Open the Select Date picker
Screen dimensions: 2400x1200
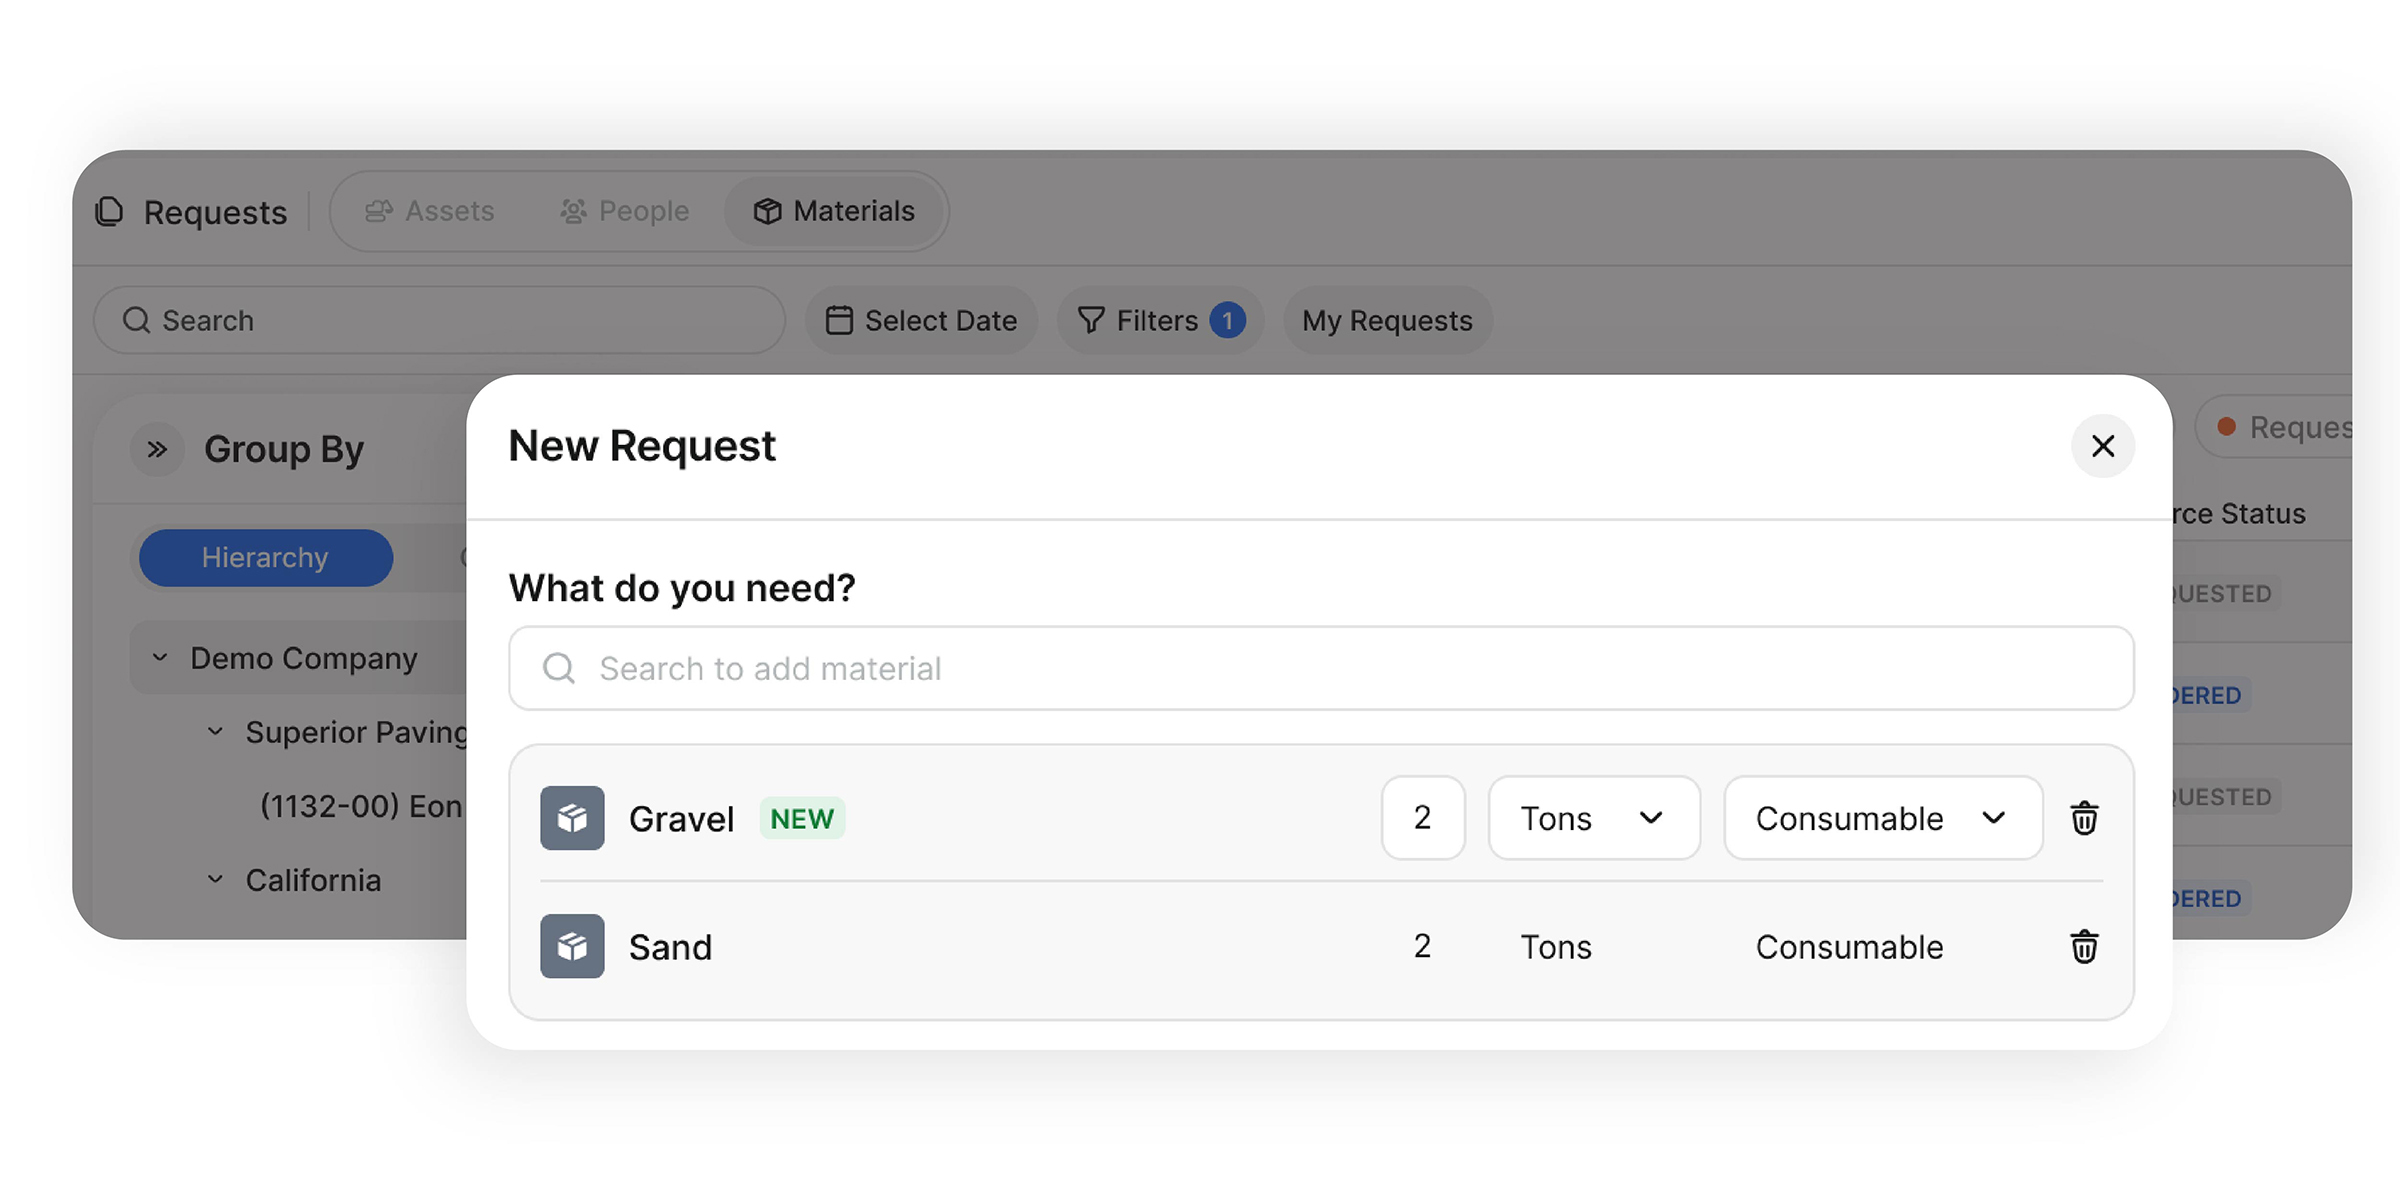point(921,320)
